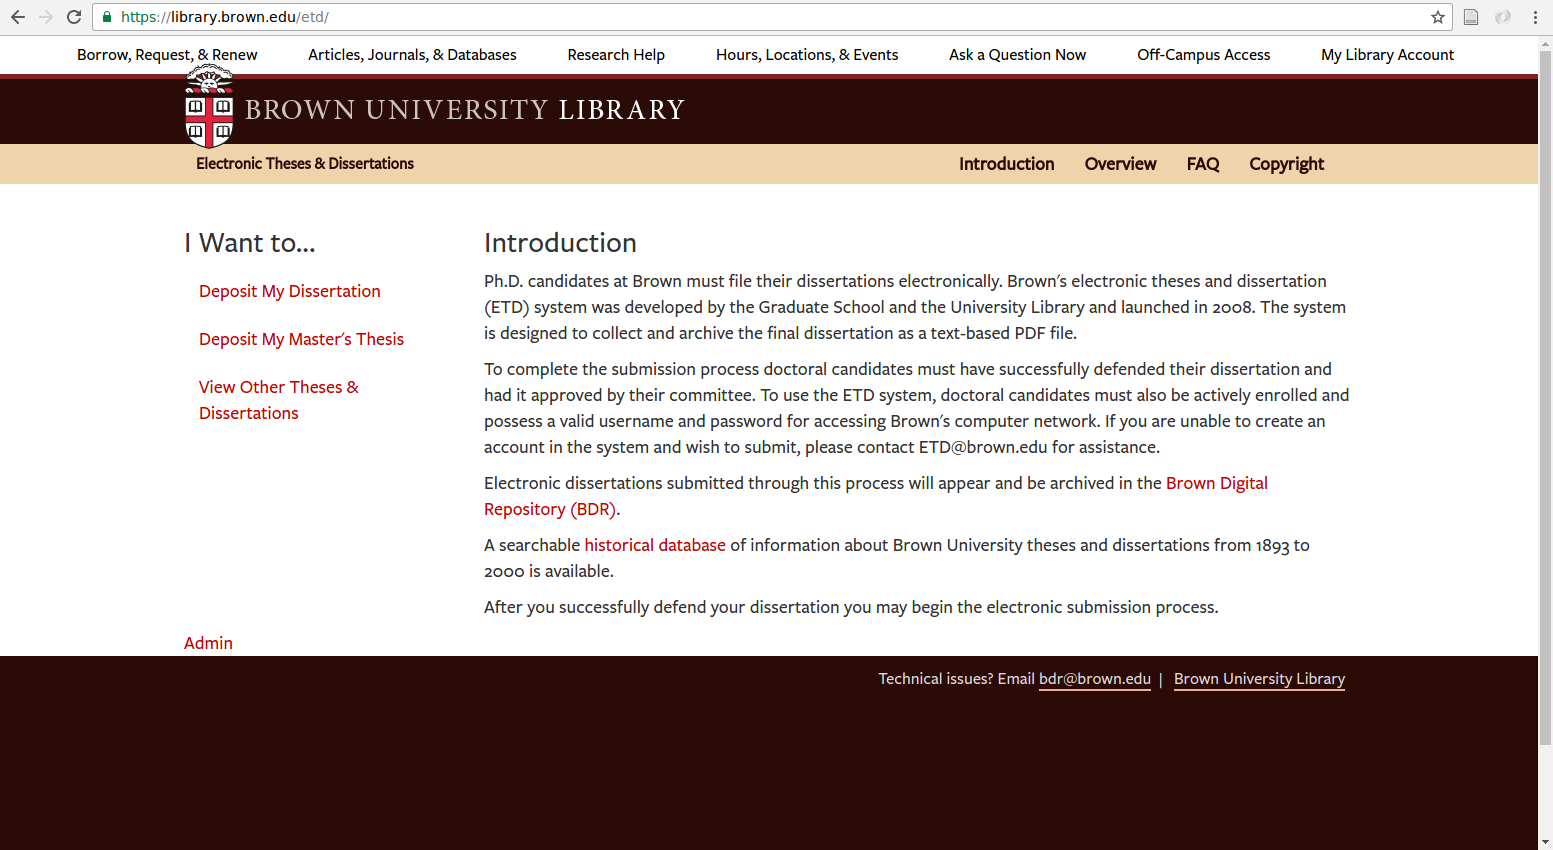Click the green secure padlock icon
This screenshot has height=850, width=1553.
point(107,17)
